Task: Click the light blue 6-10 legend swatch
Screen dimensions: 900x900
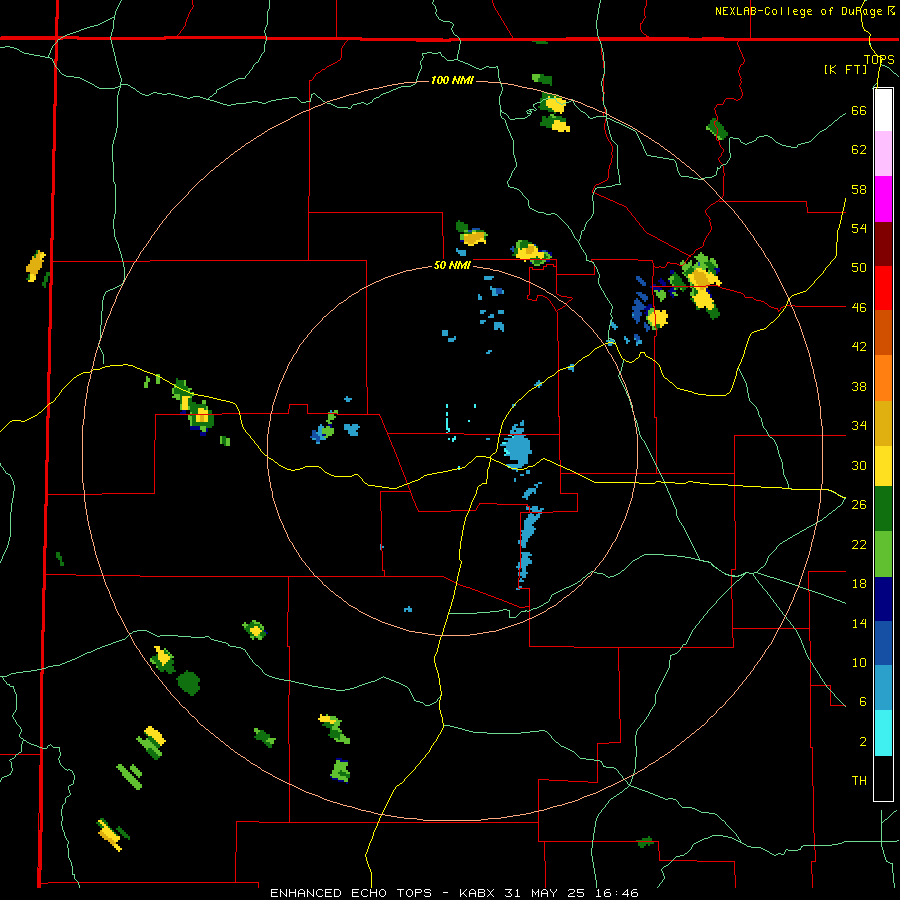Action: [883, 688]
